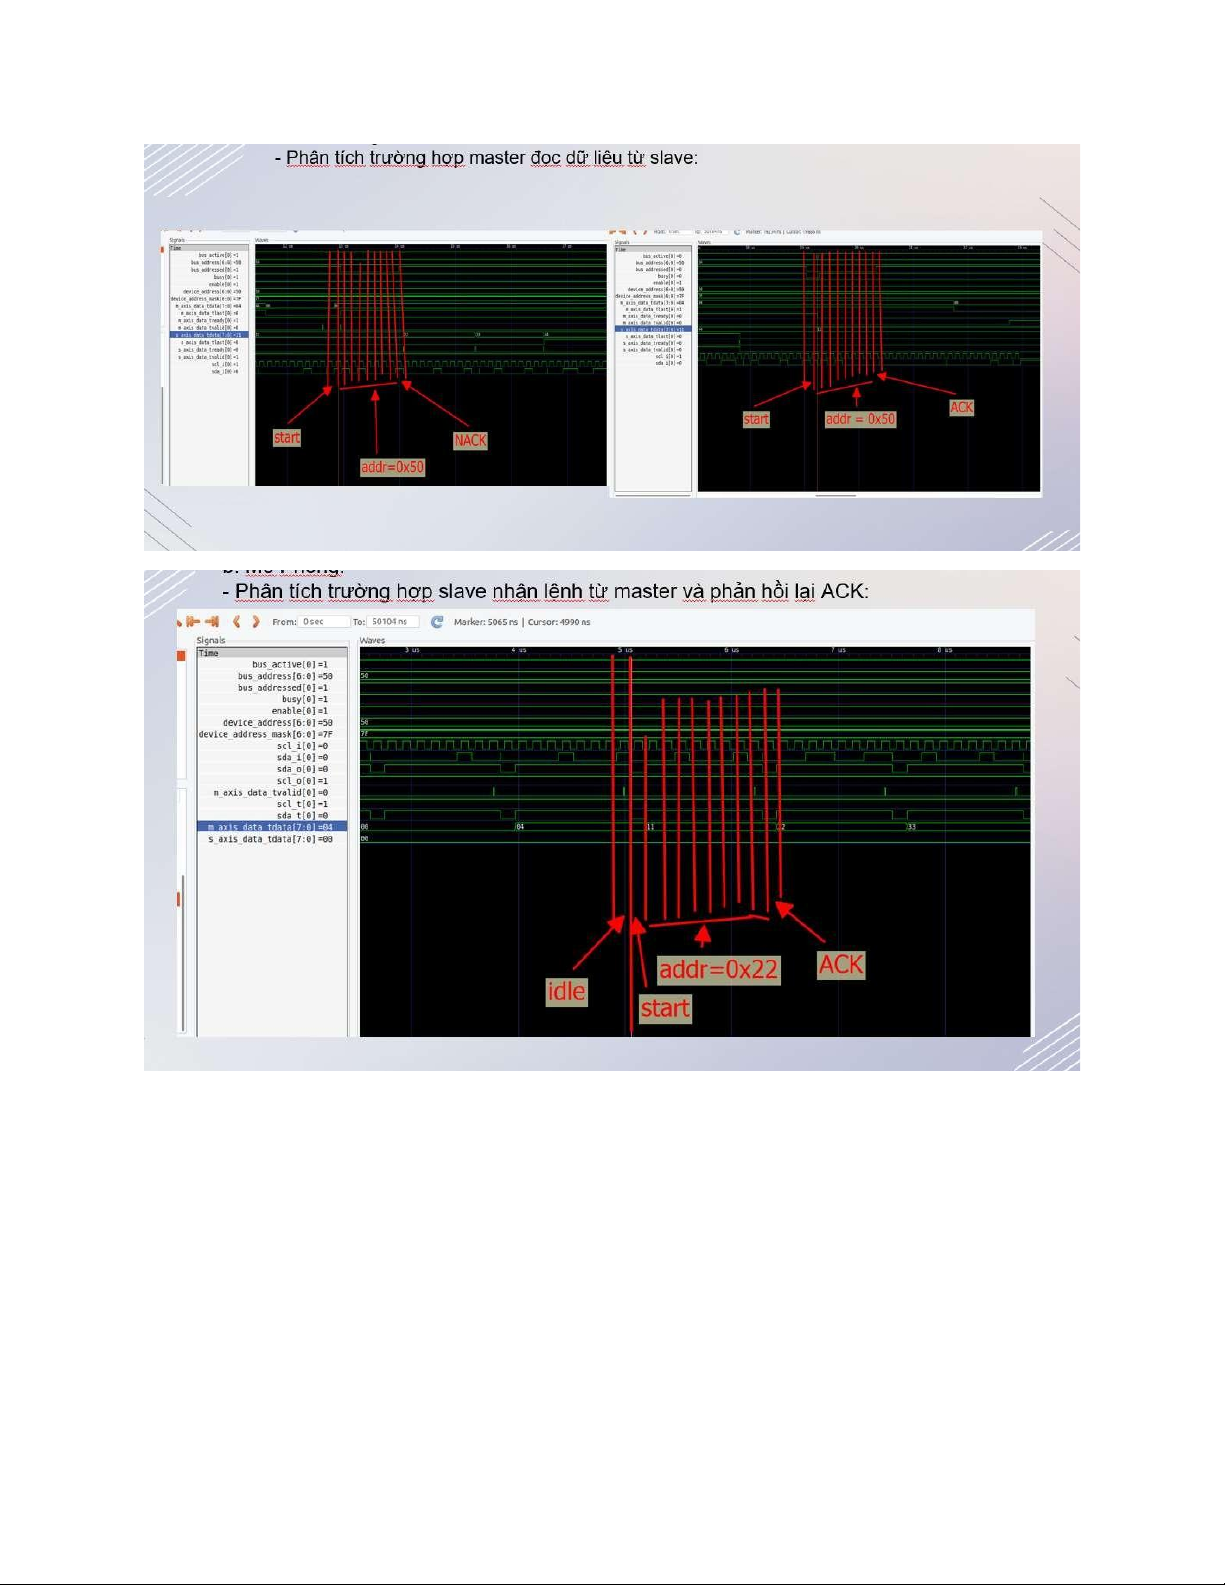Select the busy[0] signal row
1225x1585 pixels.
pyautogui.click(x=272, y=699)
